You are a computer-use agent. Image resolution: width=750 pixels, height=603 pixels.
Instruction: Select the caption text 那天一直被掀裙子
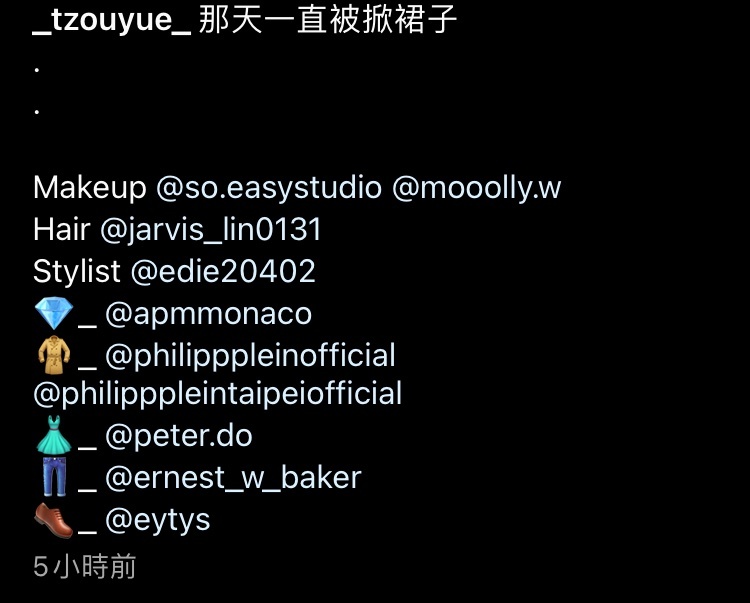click(328, 20)
